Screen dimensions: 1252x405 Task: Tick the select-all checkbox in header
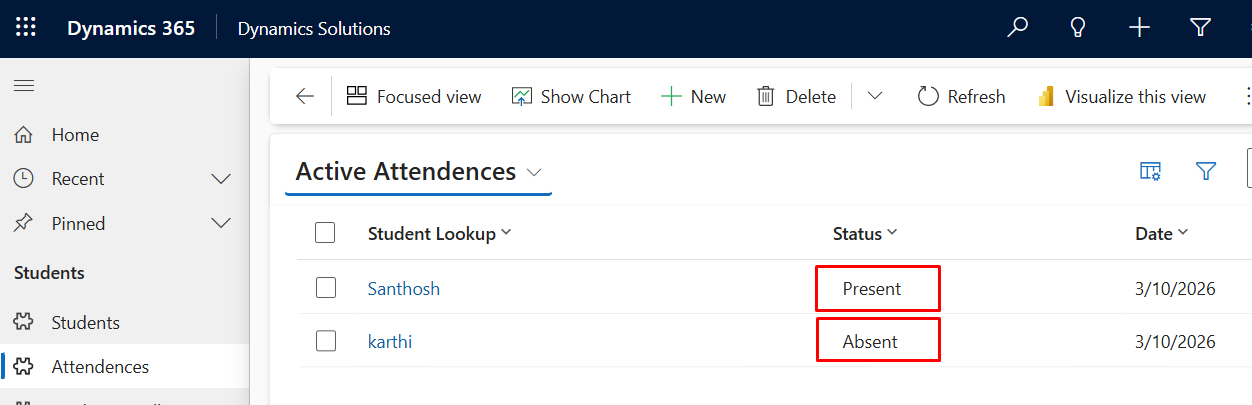[325, 233]
